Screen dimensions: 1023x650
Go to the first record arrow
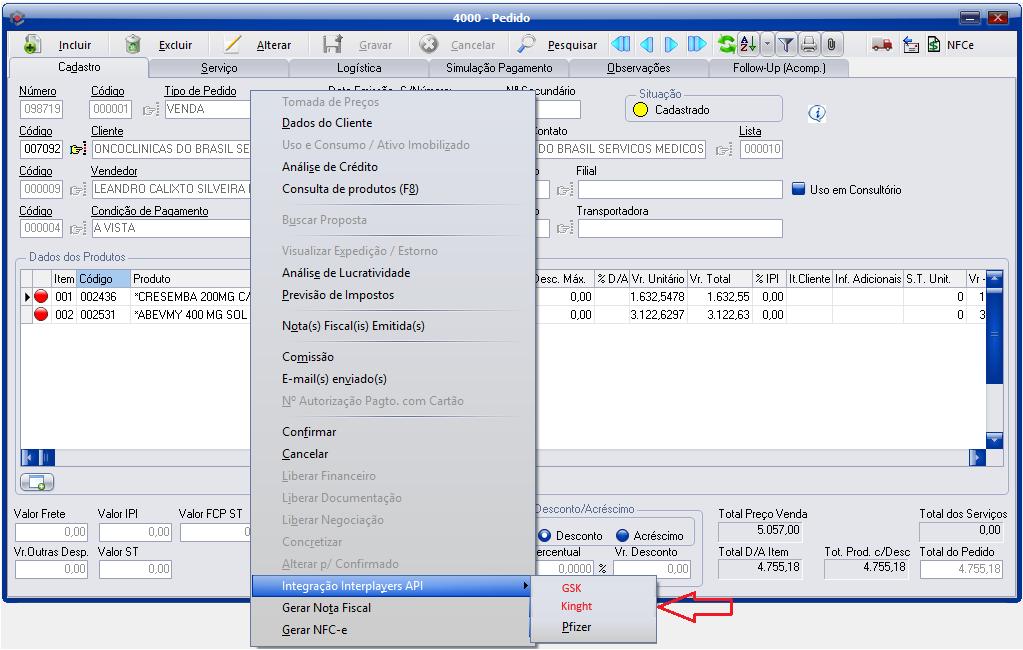[x=620, y=44]
